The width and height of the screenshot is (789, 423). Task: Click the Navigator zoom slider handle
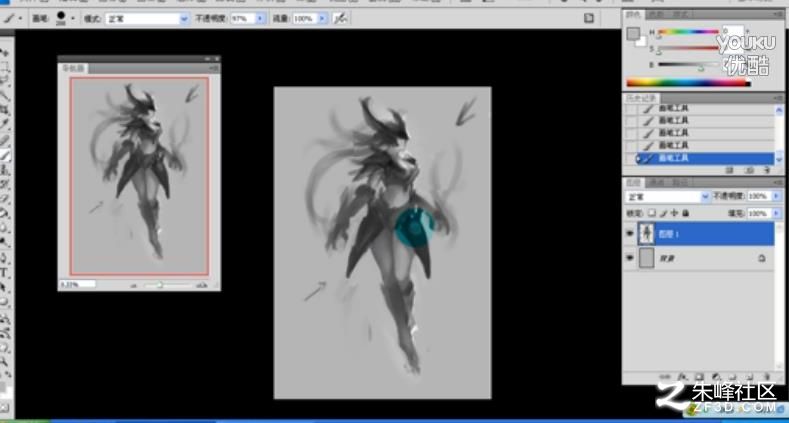coord(160,285)
